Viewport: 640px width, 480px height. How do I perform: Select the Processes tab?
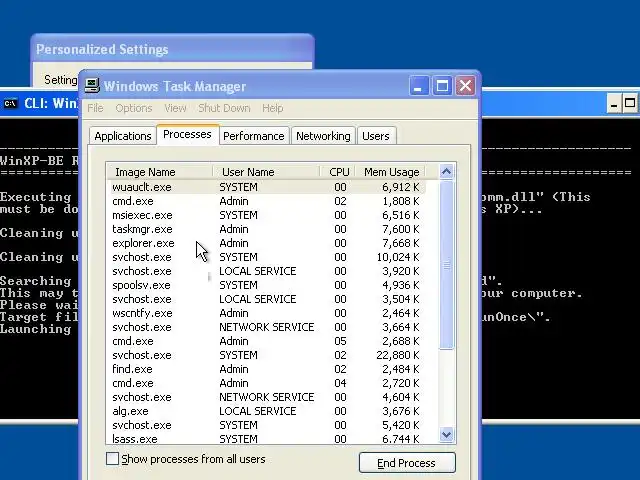pos(187,134)
